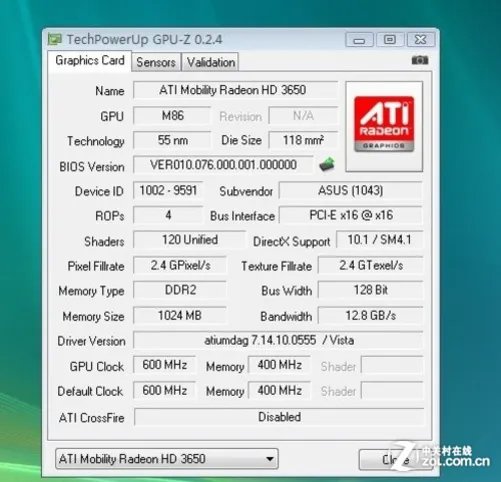Click the BIOS Version field VER010.076.000.001.000000

pyautogui.click(x=223, y=165)
